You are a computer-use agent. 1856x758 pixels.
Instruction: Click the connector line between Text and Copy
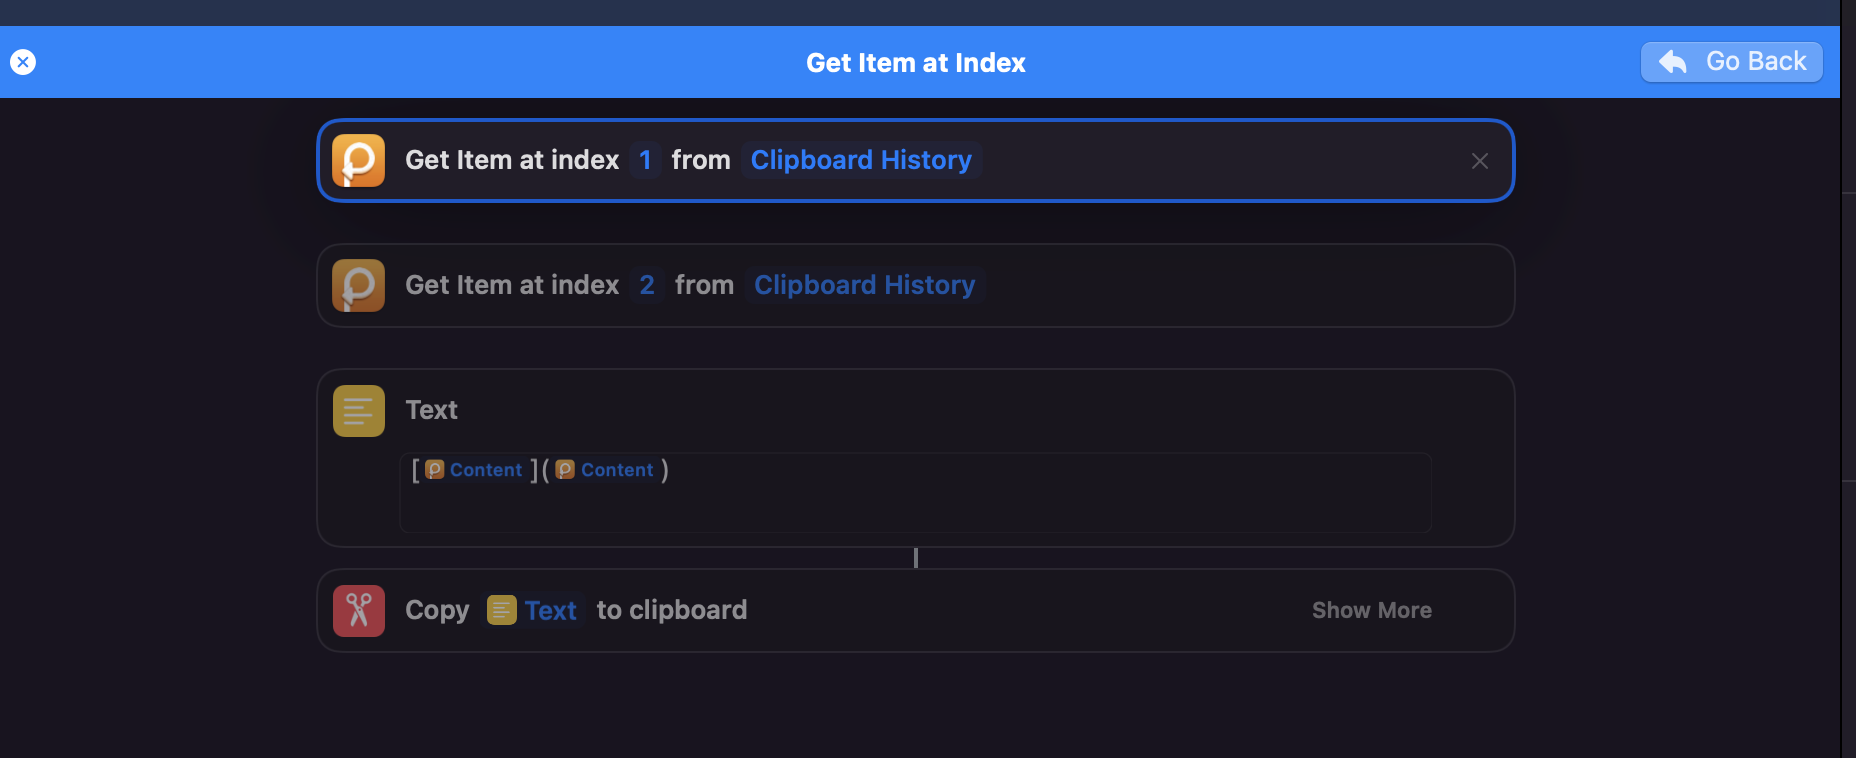click(x=915, y=558)
